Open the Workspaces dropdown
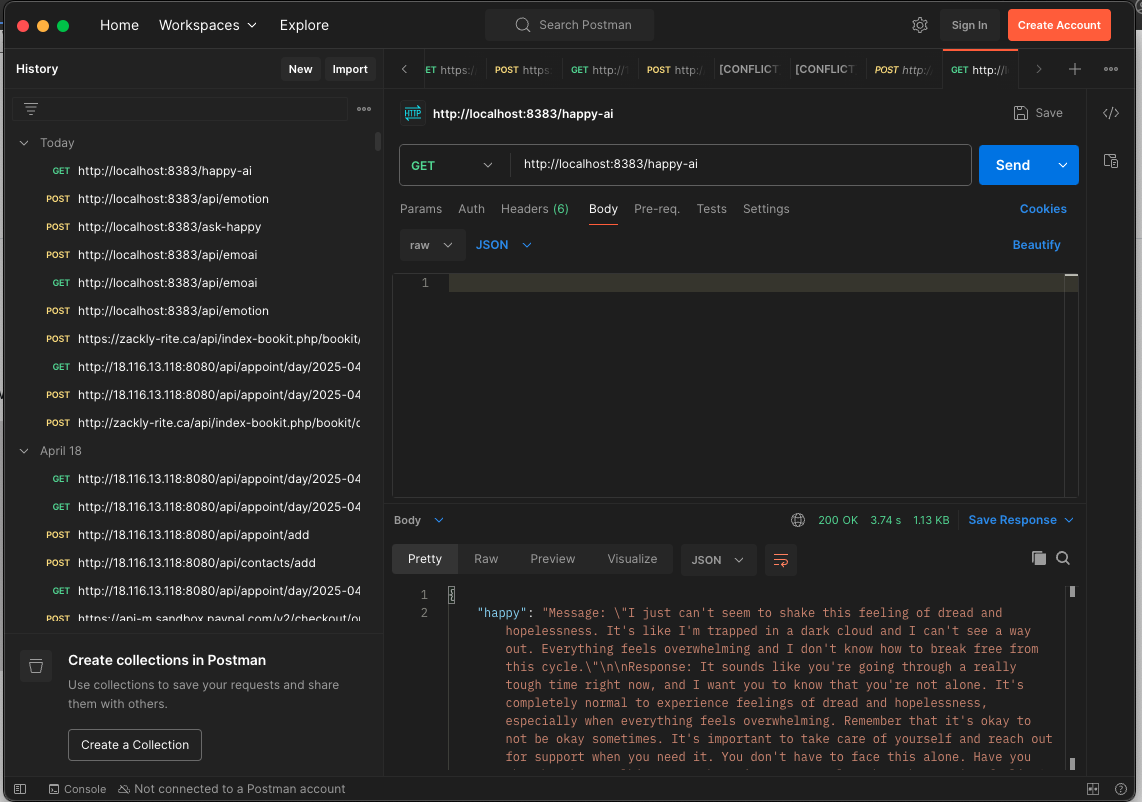This screenshot has height=802, width=1142. point(208,25)
